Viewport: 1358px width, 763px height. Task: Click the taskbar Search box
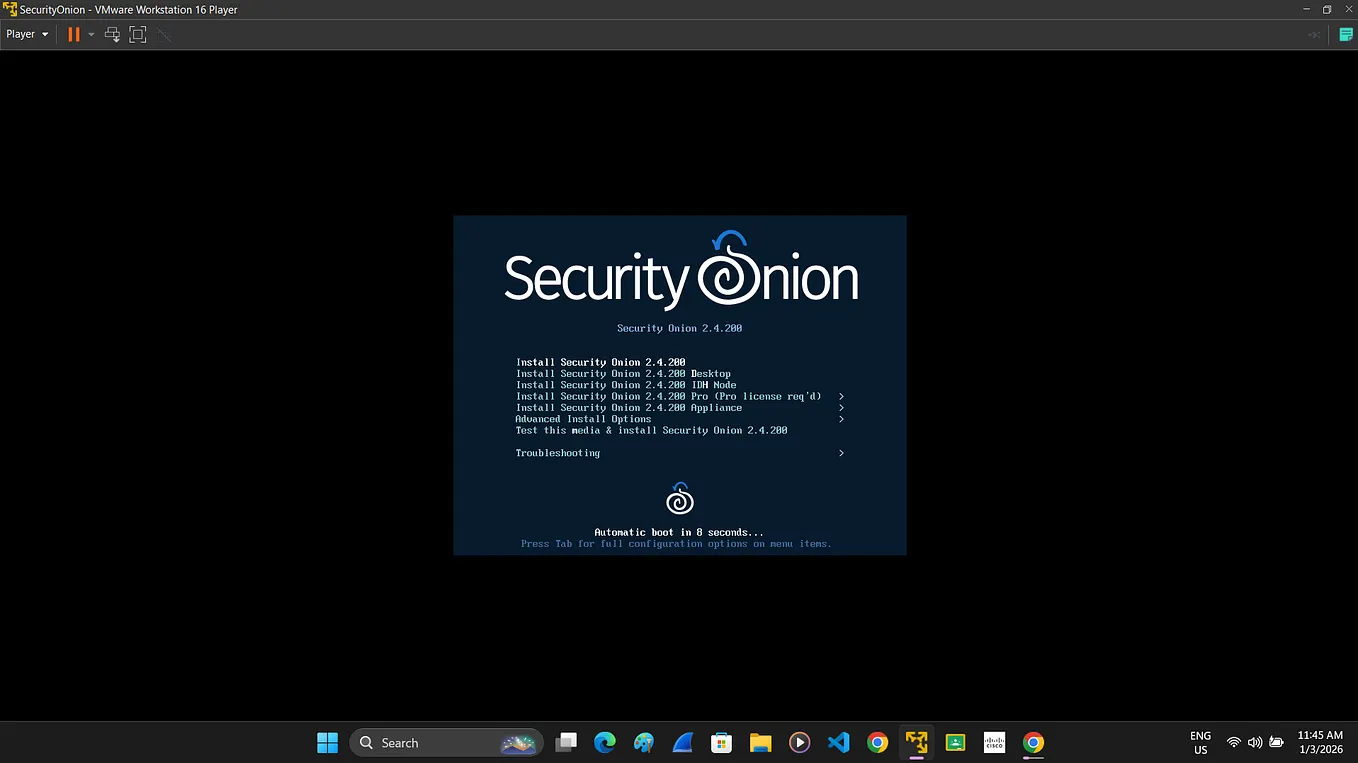click(446, 743)
